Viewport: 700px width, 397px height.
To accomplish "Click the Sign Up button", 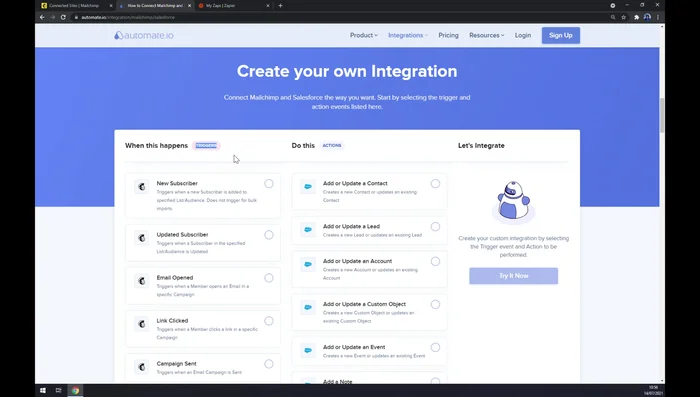I will coord(561,35).
